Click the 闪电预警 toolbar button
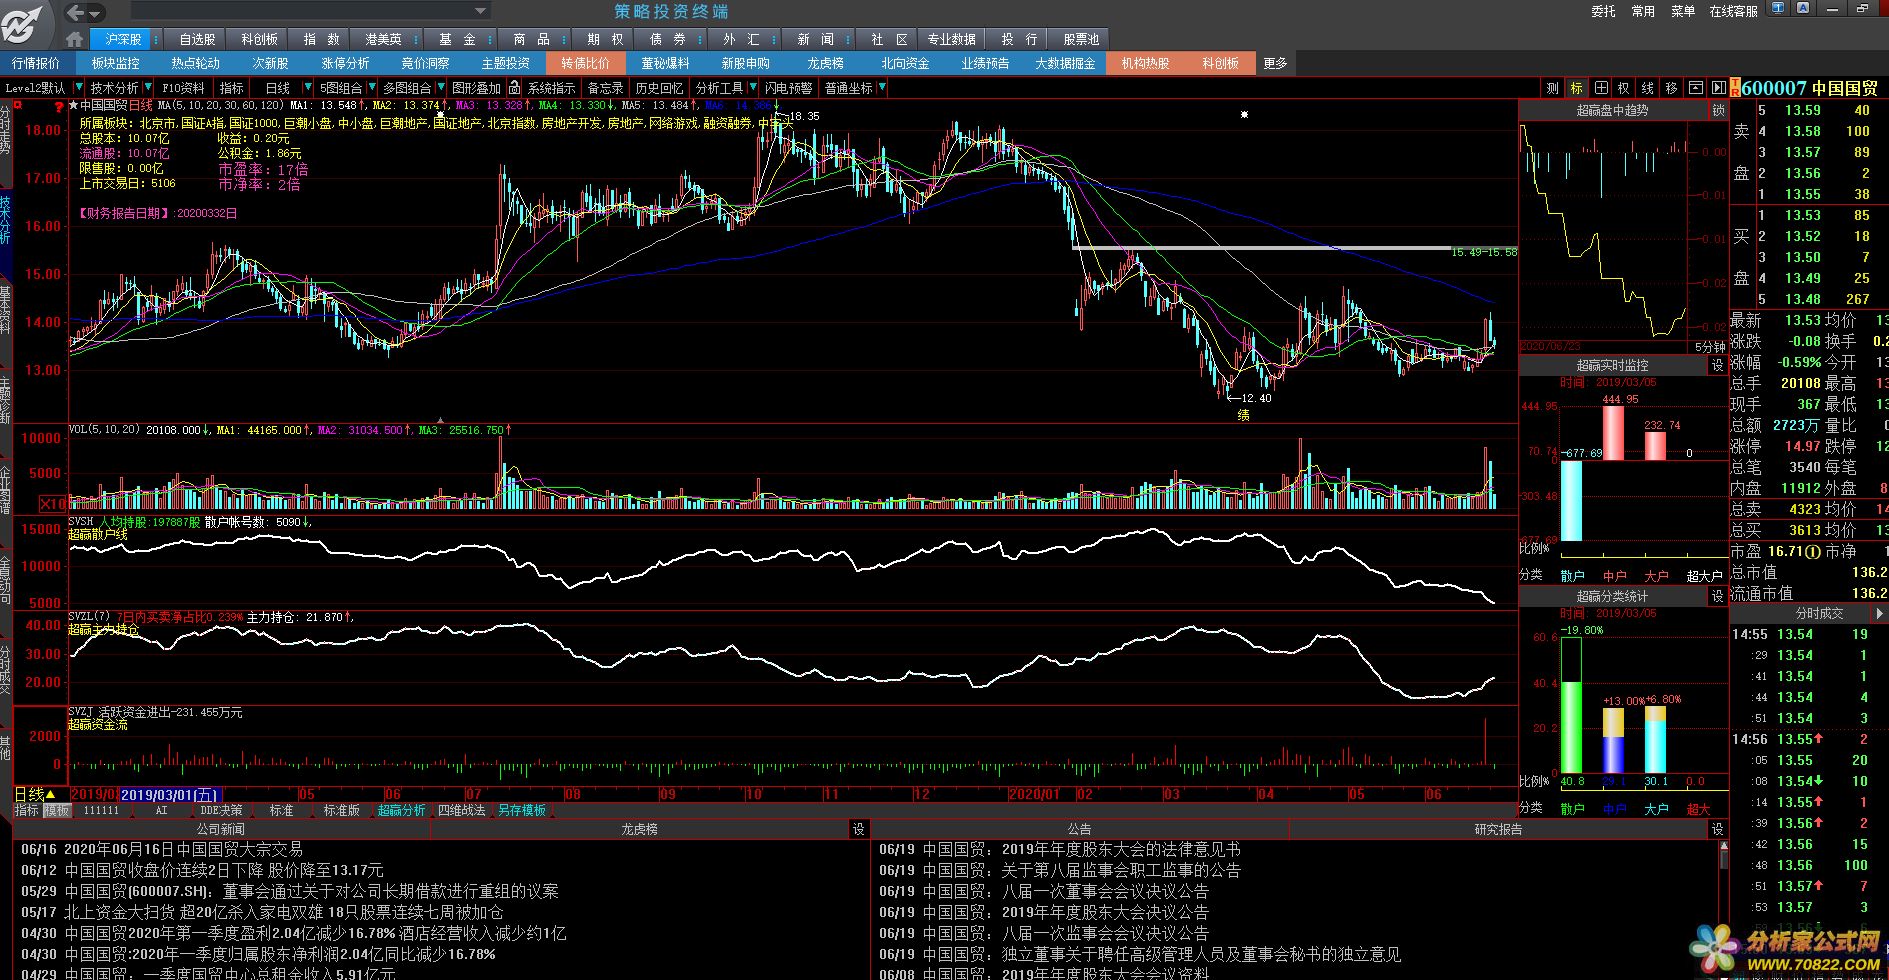Viewport: 1889px width, 980px height. point(789,88)
